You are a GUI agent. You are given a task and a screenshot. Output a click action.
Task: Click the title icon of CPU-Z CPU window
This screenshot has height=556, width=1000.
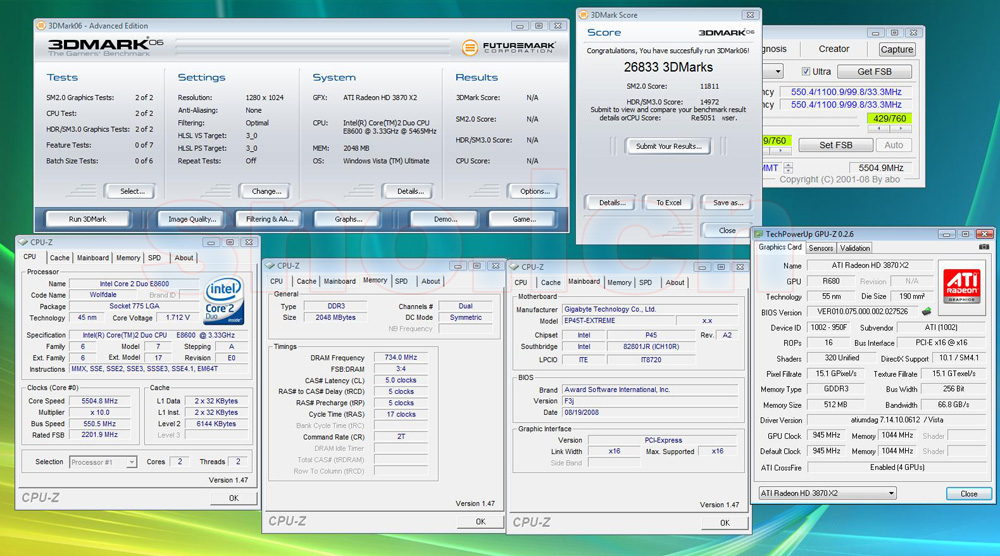coord(23,242)
